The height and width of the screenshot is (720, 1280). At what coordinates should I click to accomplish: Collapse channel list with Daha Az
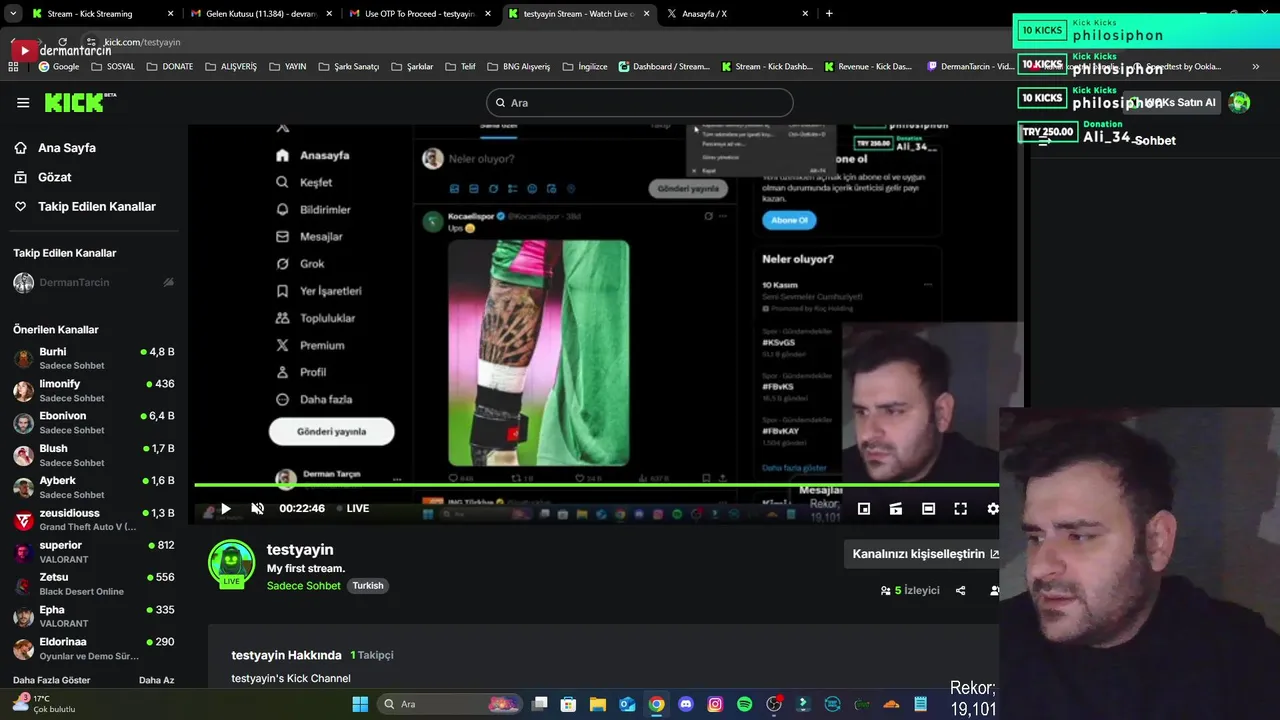pos(156,680)
